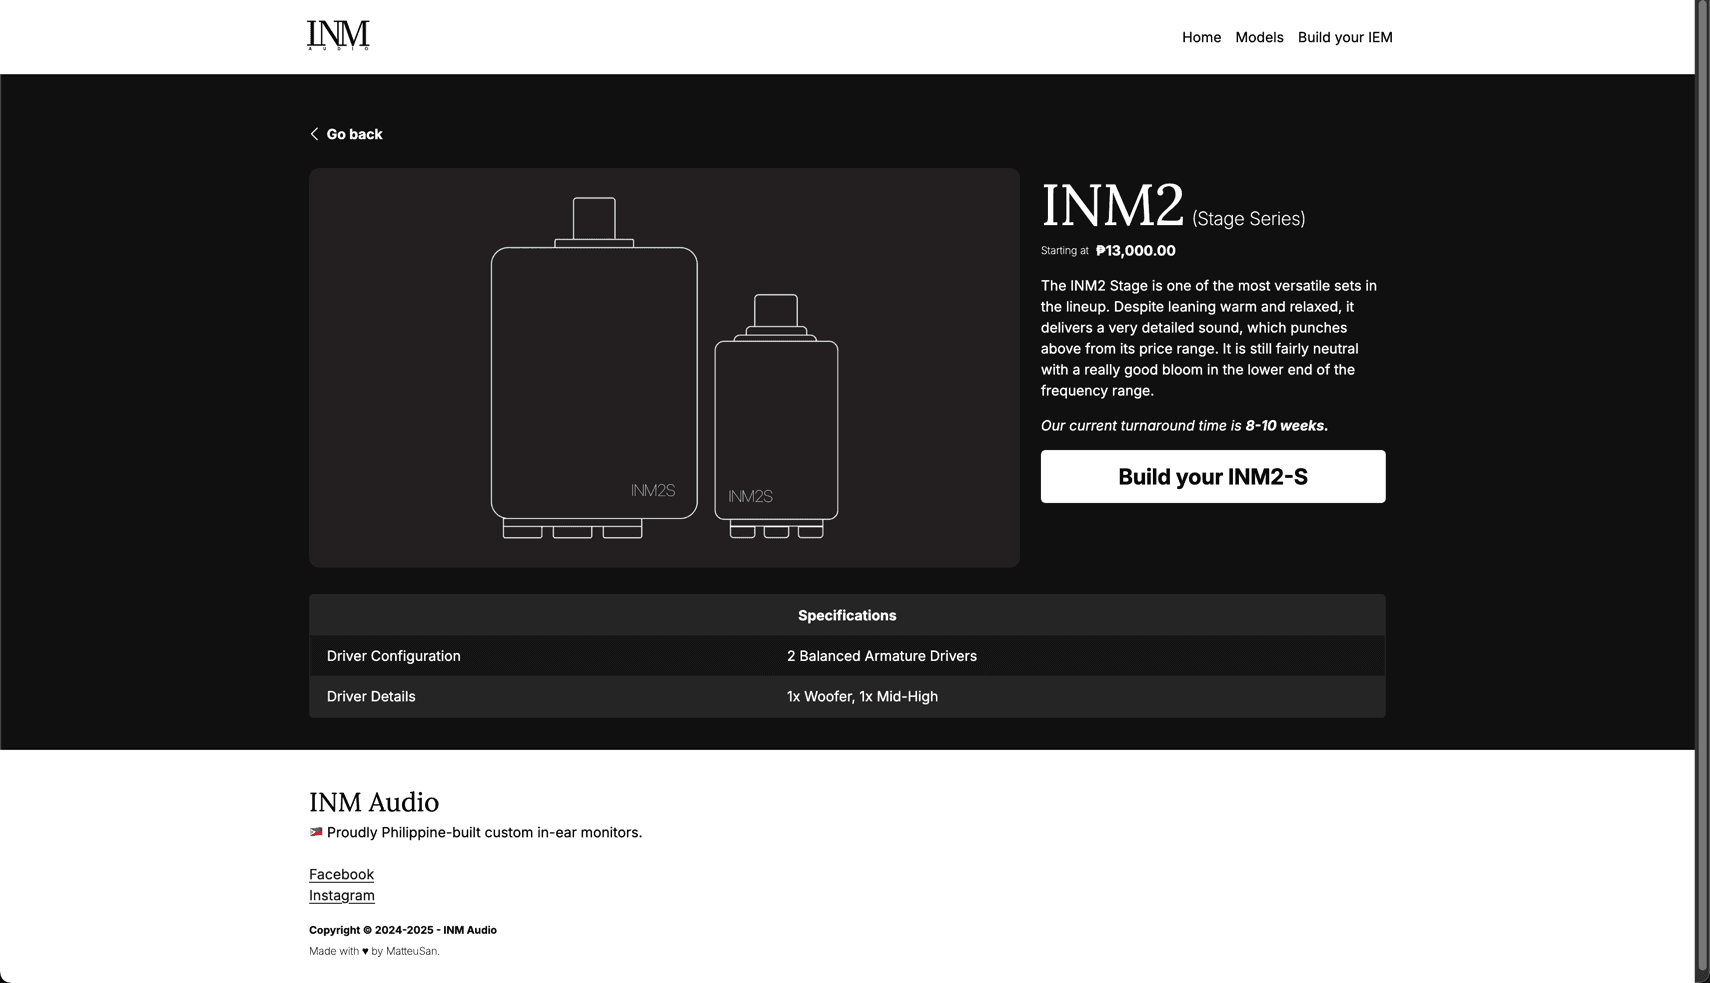Click the Specifications table header
1710x983 pixels.
(x=846, y=615)
